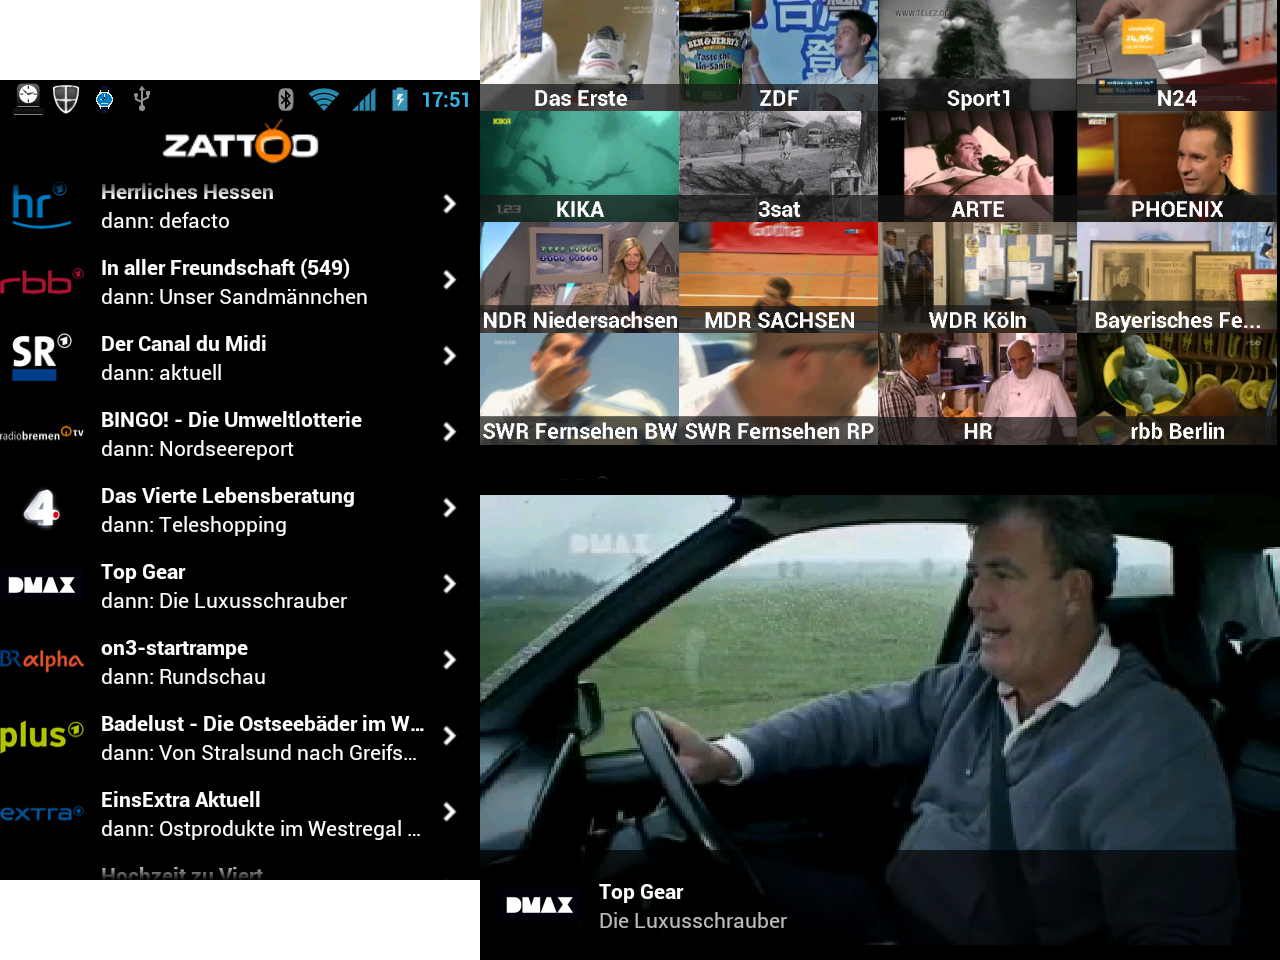
Task: Select ZDF channel thumbnail
Action: (778, 55)
